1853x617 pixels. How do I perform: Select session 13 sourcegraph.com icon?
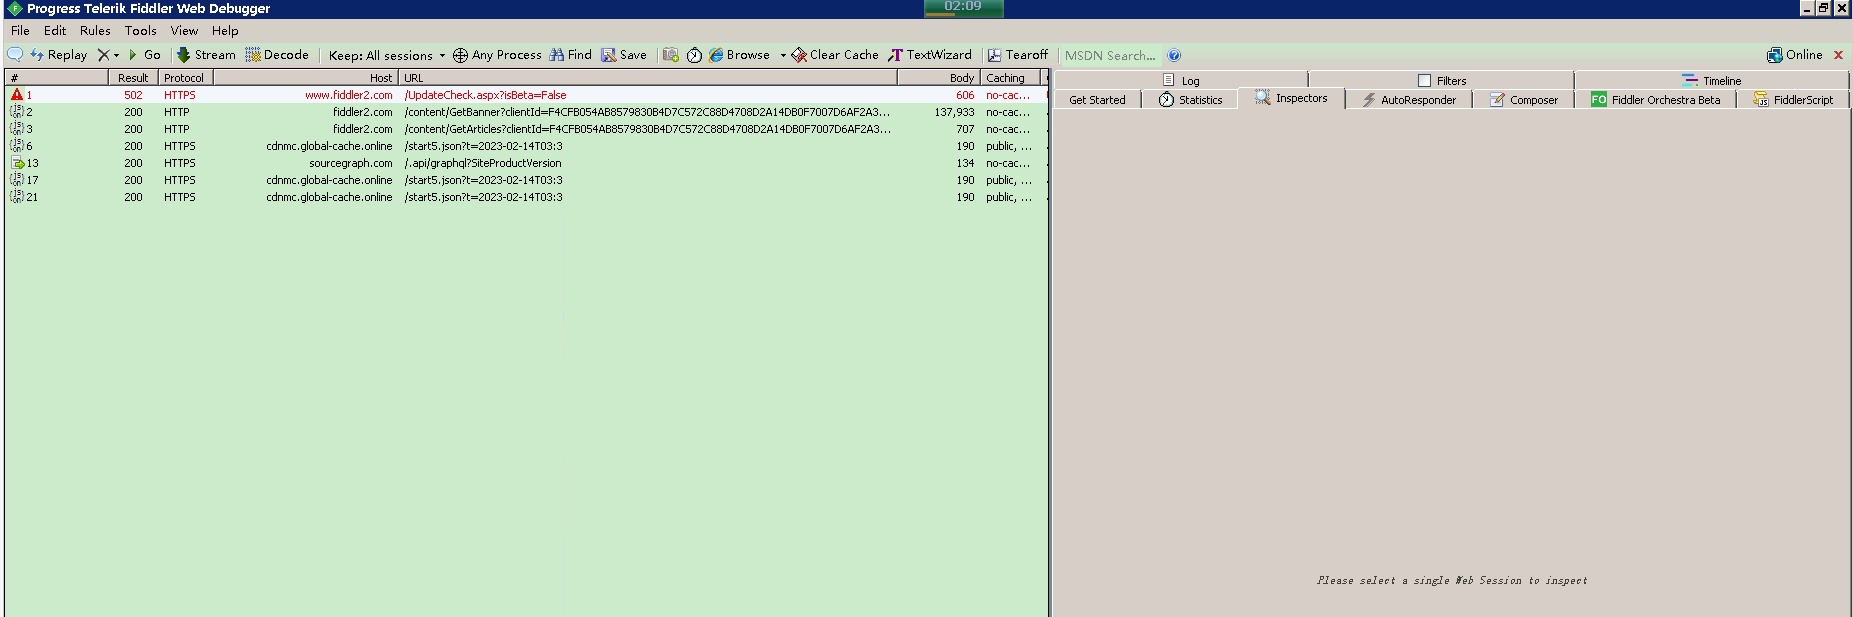pos(17,163)
